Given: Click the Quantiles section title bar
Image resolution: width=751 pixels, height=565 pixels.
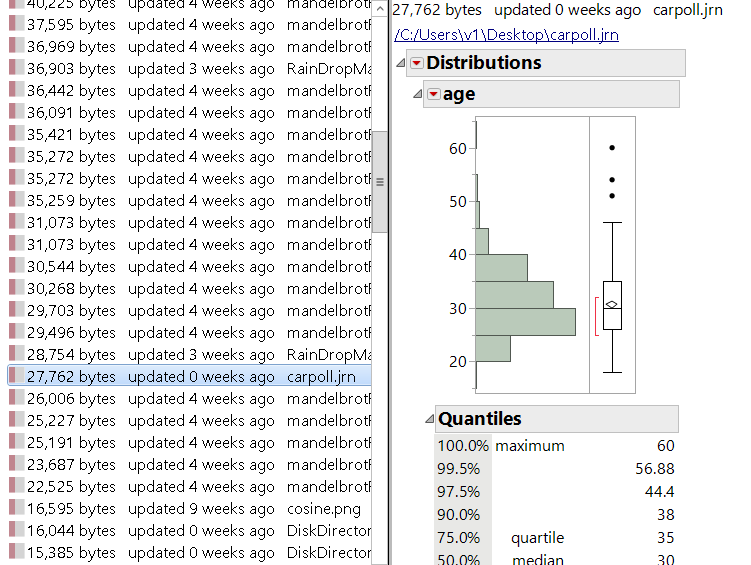Looking at the screenshot, I should coord(556,419).
